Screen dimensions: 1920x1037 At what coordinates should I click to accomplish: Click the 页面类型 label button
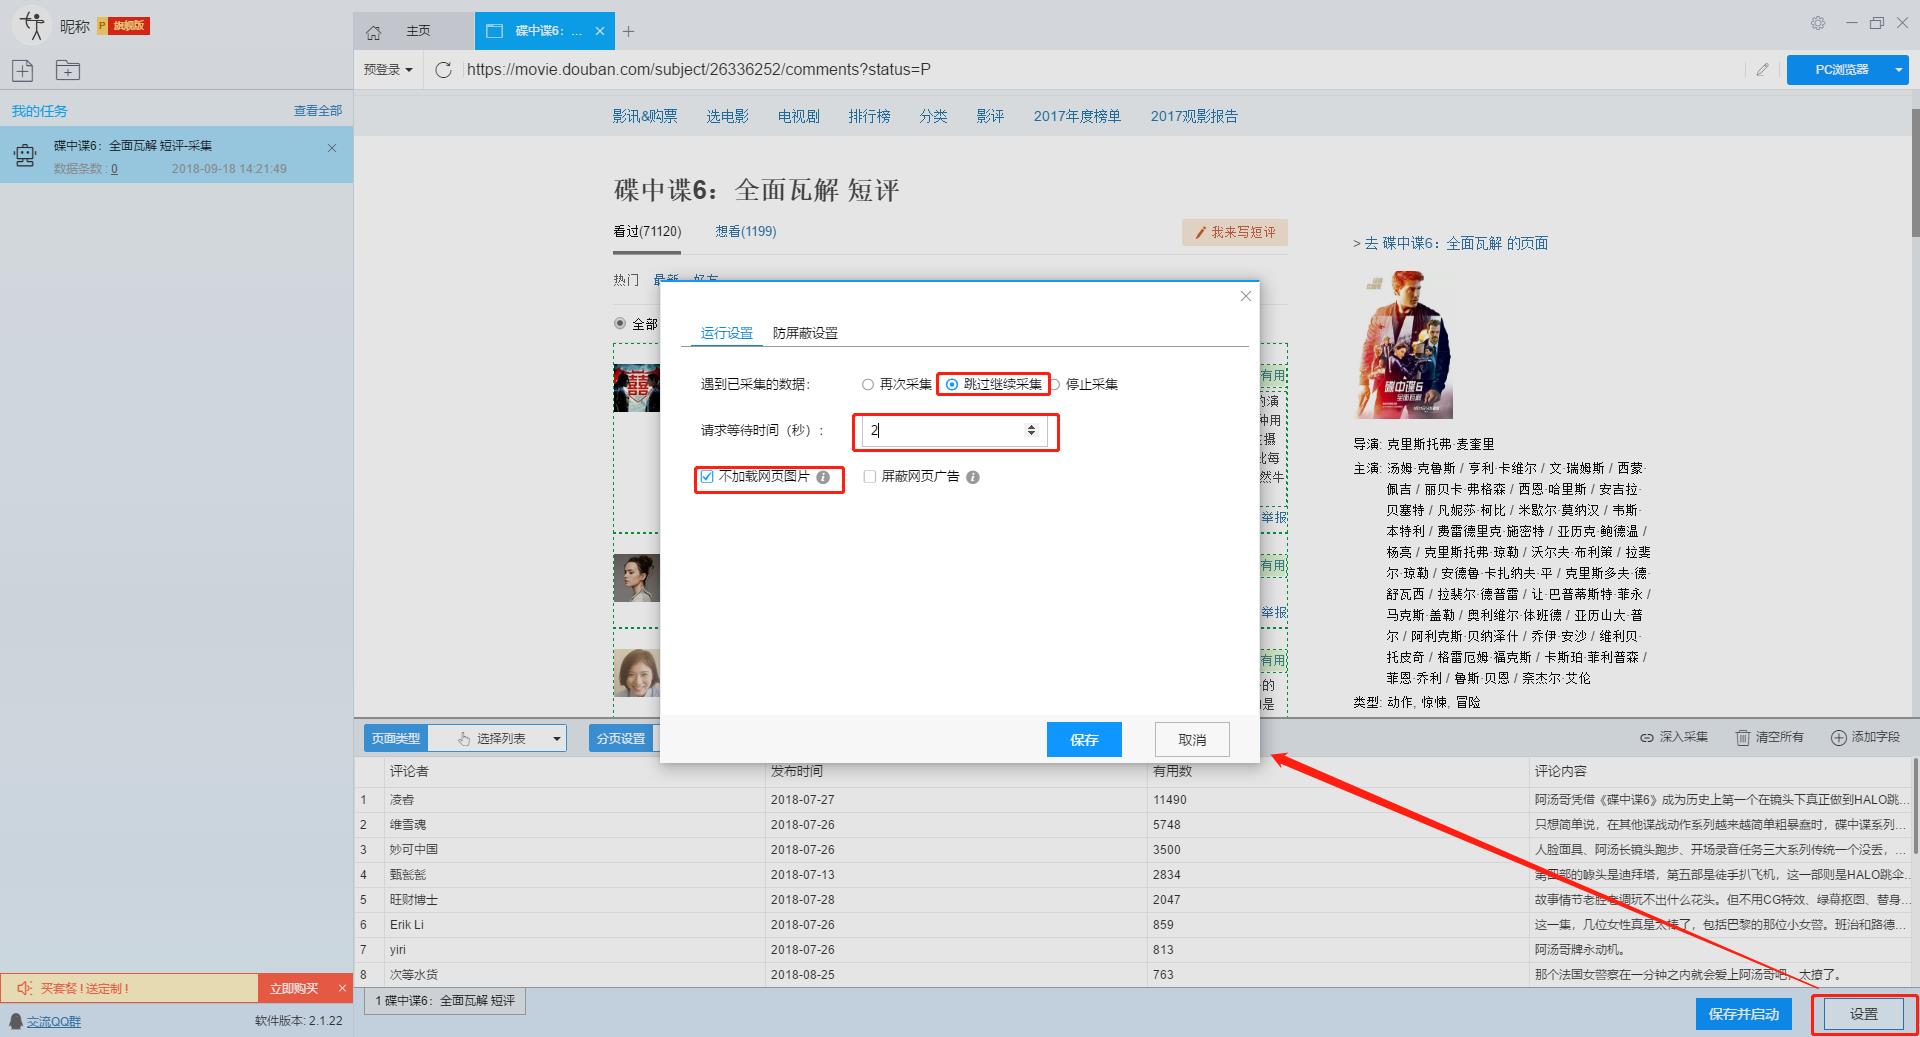pos(396,738)
